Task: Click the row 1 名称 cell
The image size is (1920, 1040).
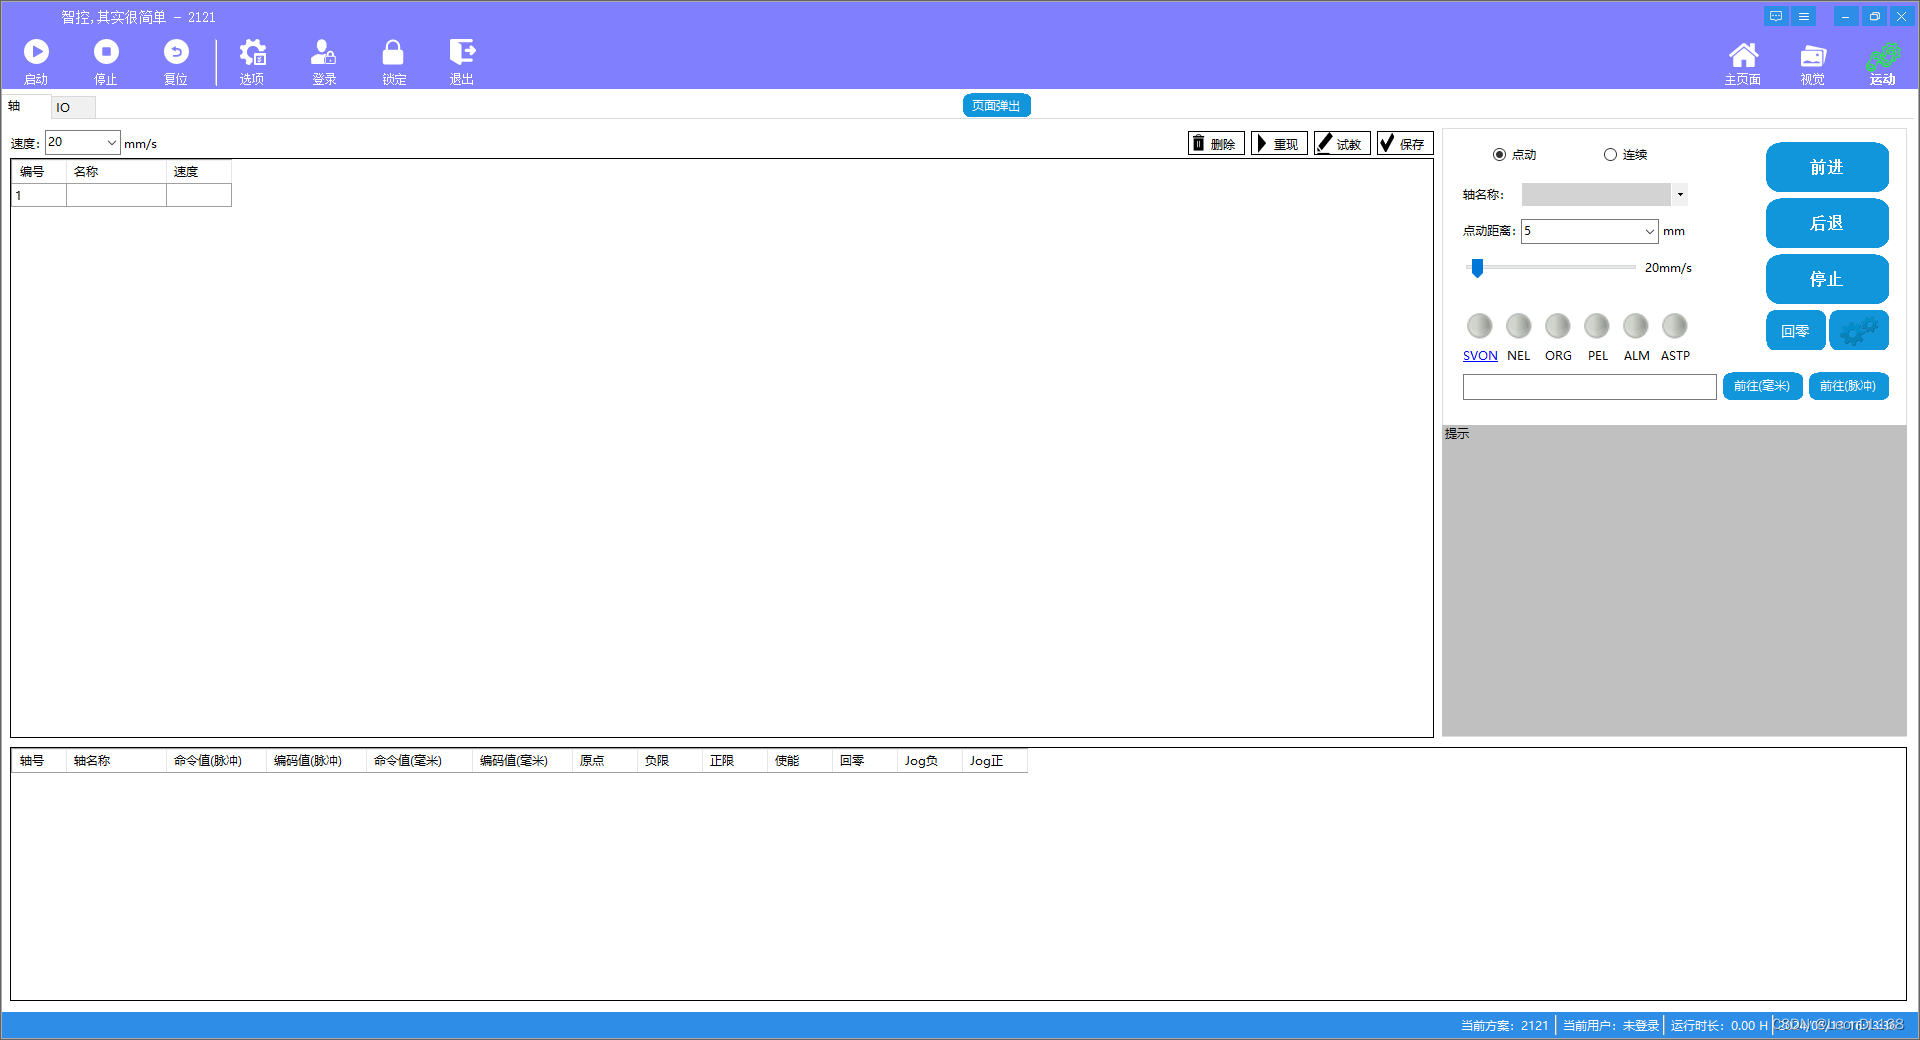Action: pyautogui.click(x=116, y=195)
